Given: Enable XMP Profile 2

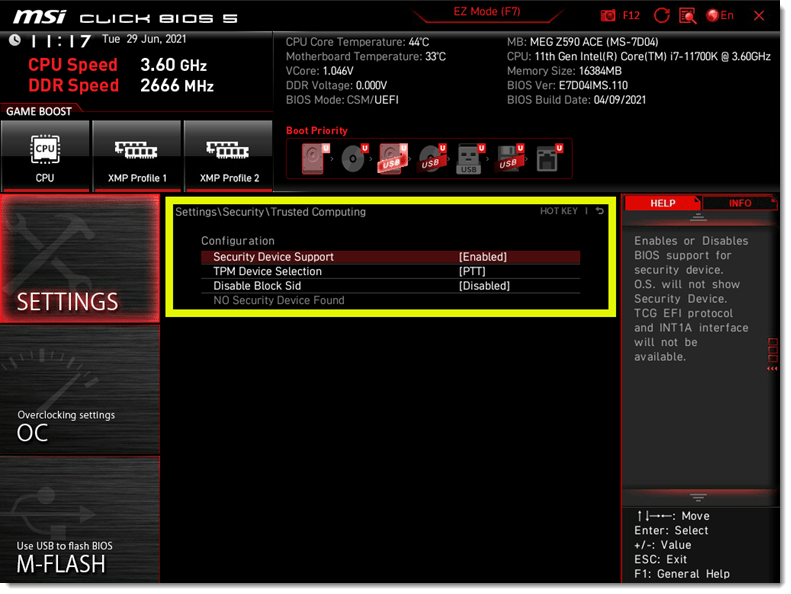Looking at the screenshot, I should coord(229,156).
